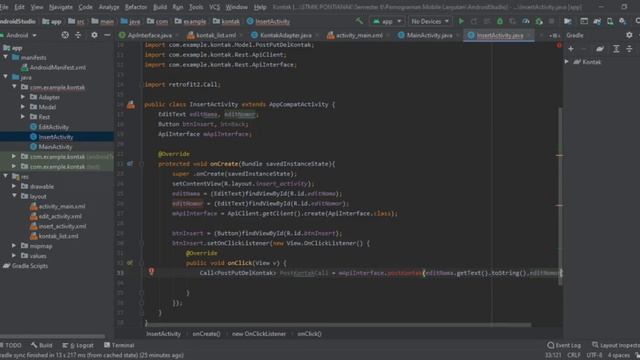Expand the Model package

[23, 107]
